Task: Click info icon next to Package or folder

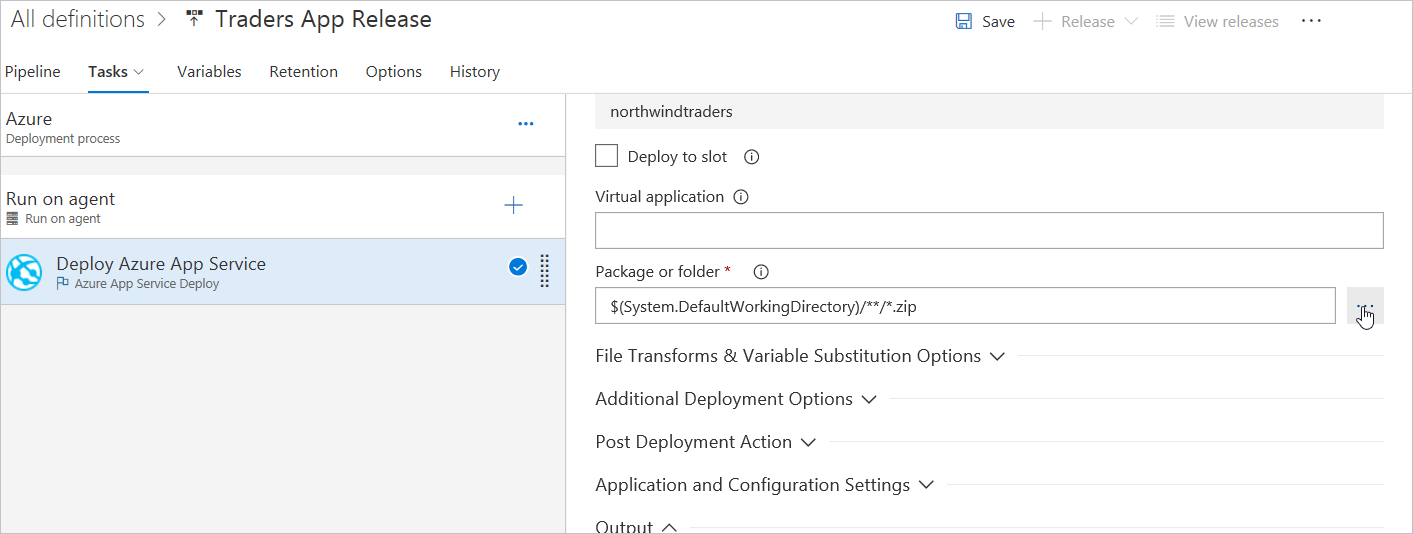Action: [x=760, y=272]
